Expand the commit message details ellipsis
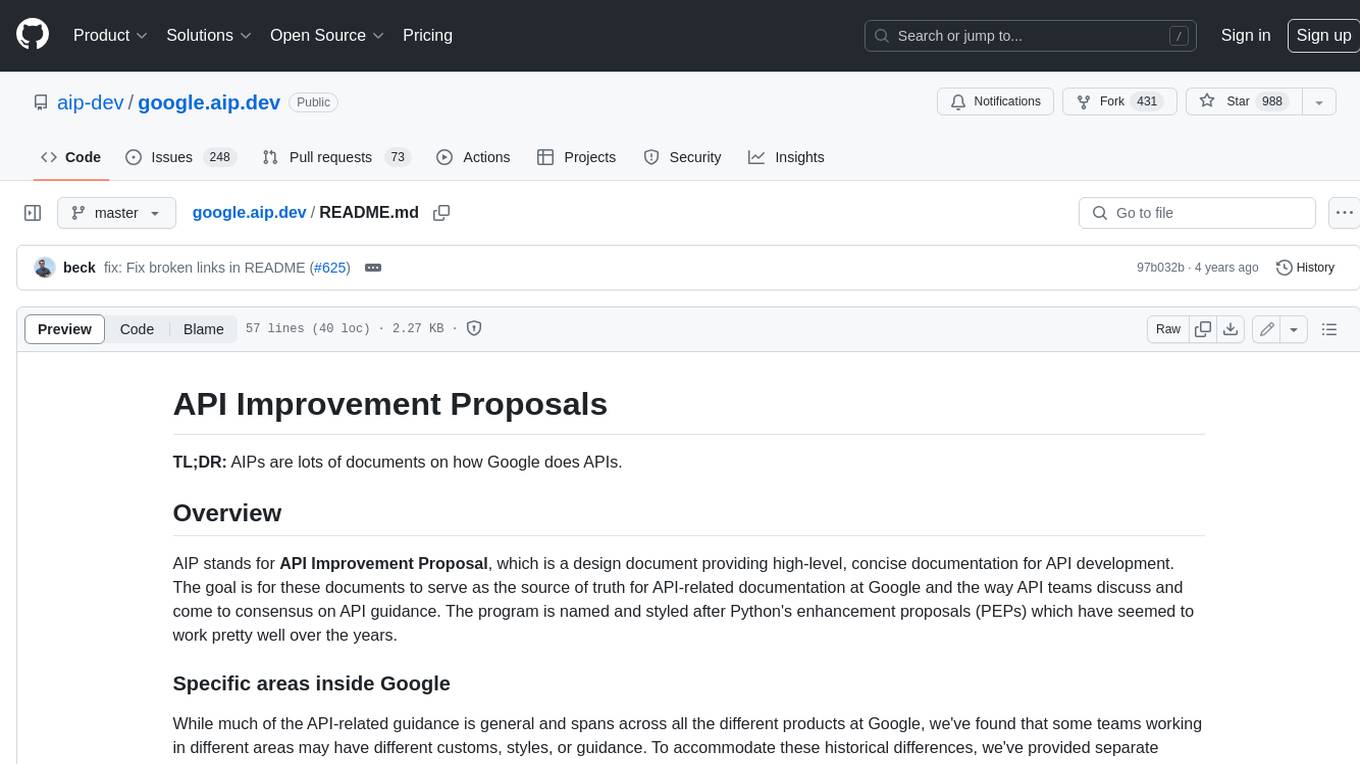Viewport: 1360px width, 764px height. [373, 268]
